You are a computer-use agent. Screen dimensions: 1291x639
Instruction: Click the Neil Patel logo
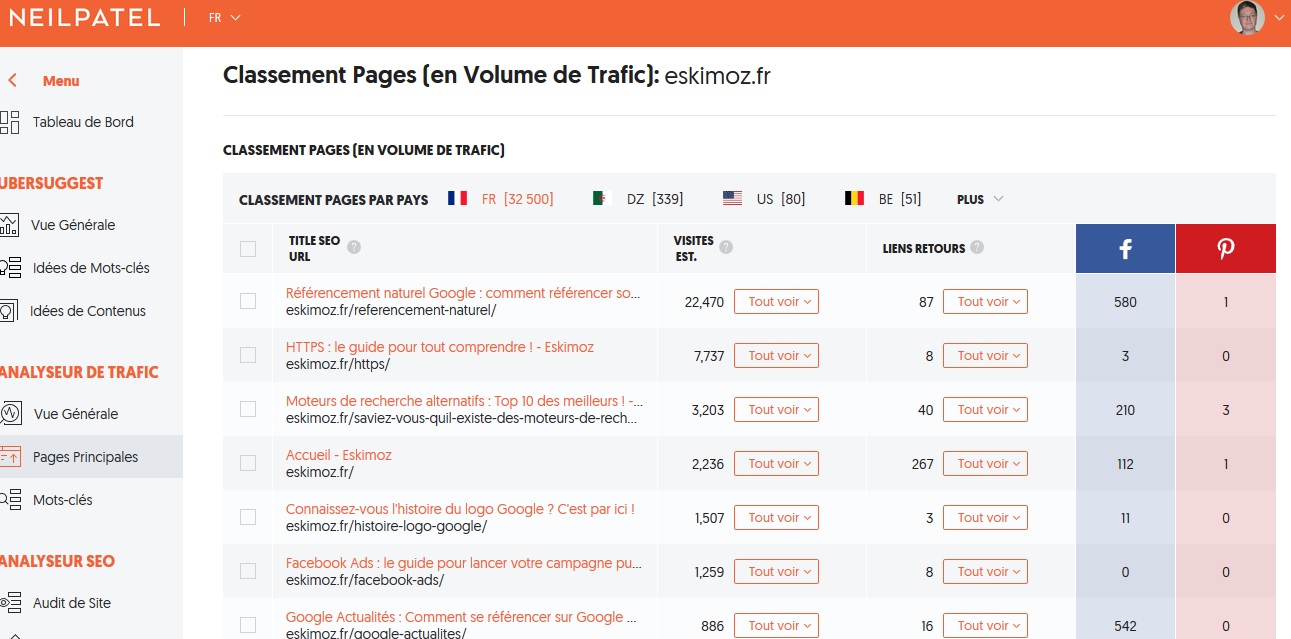point(84,17)
